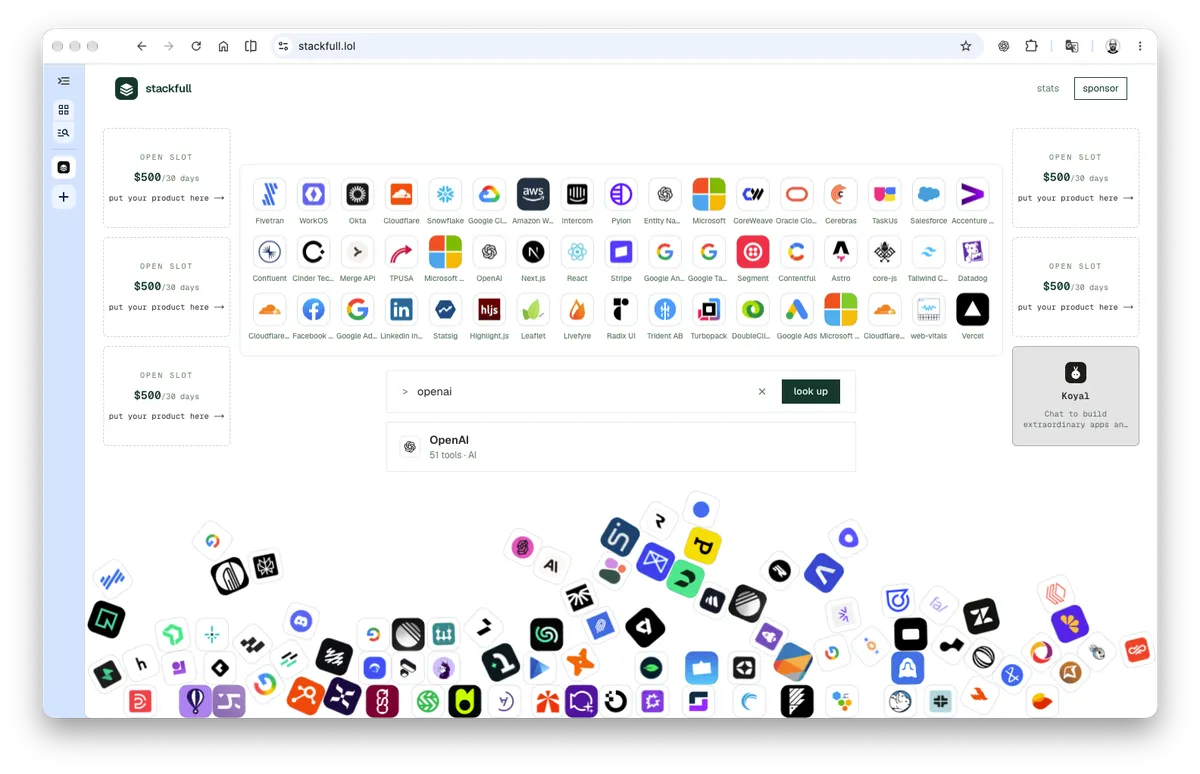This screenshot has width=1200, height=774.
Task: Choose the TPUSA icon
Action: point(401,252)
